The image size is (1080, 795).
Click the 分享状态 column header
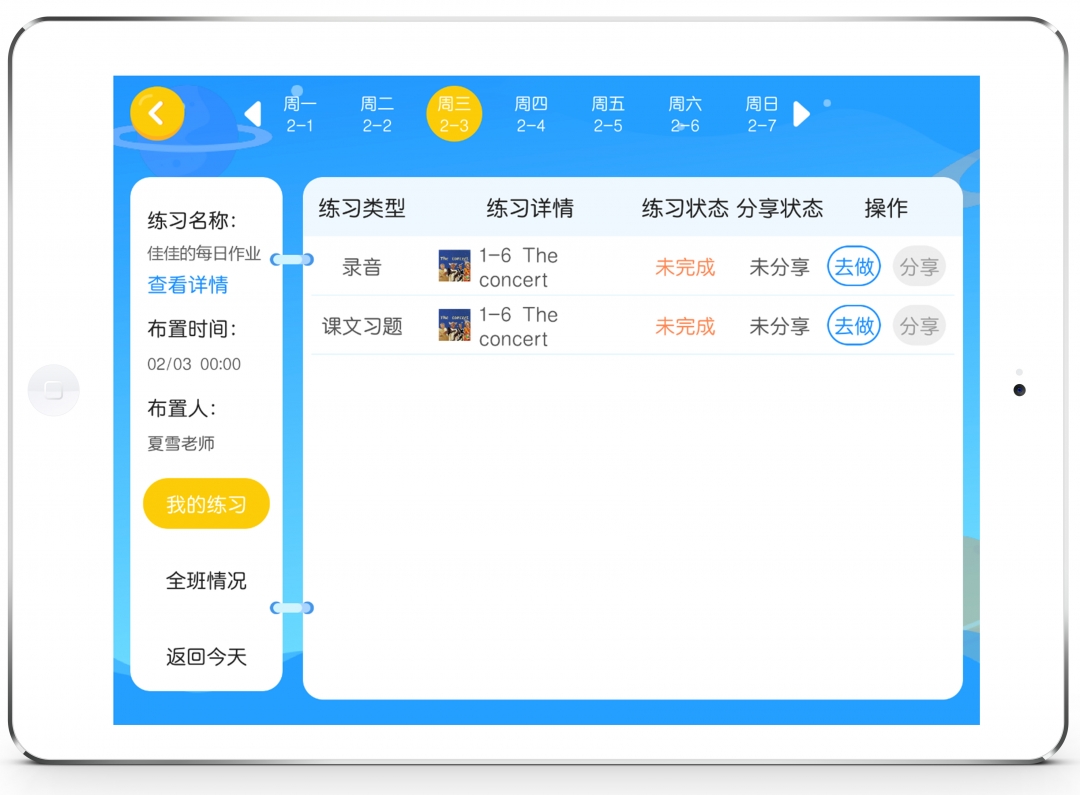click(x=780, y=208)
